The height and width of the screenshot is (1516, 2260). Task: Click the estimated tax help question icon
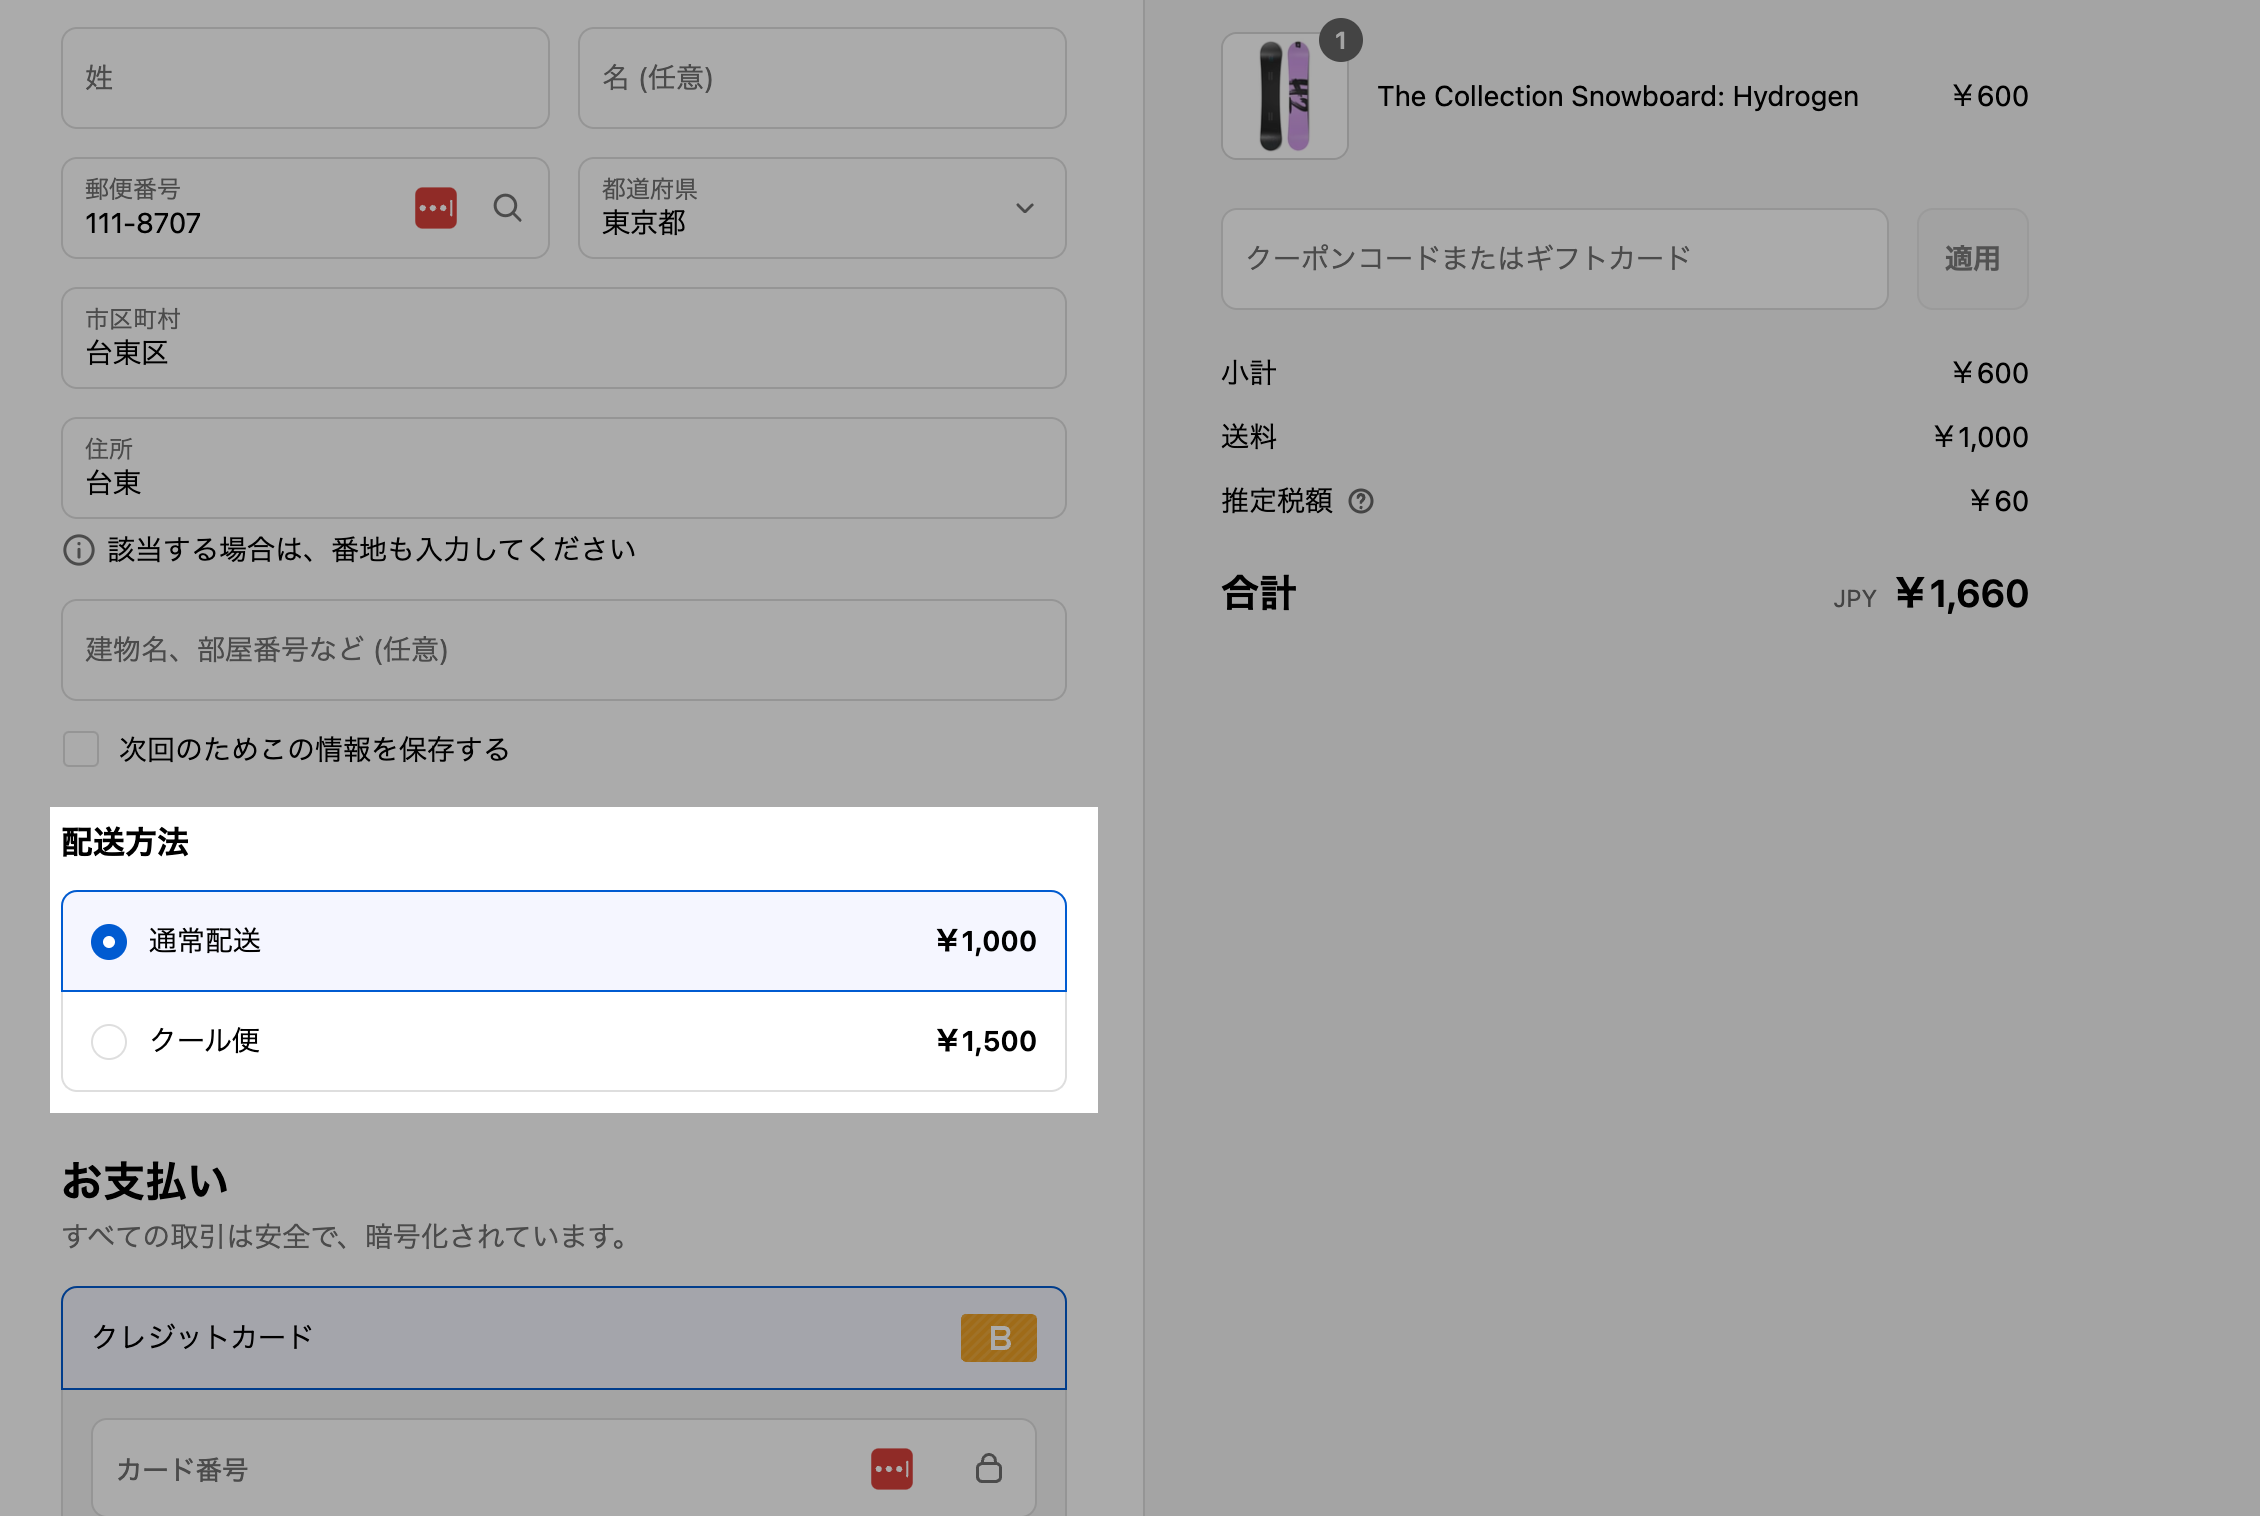coord(1361,501)
